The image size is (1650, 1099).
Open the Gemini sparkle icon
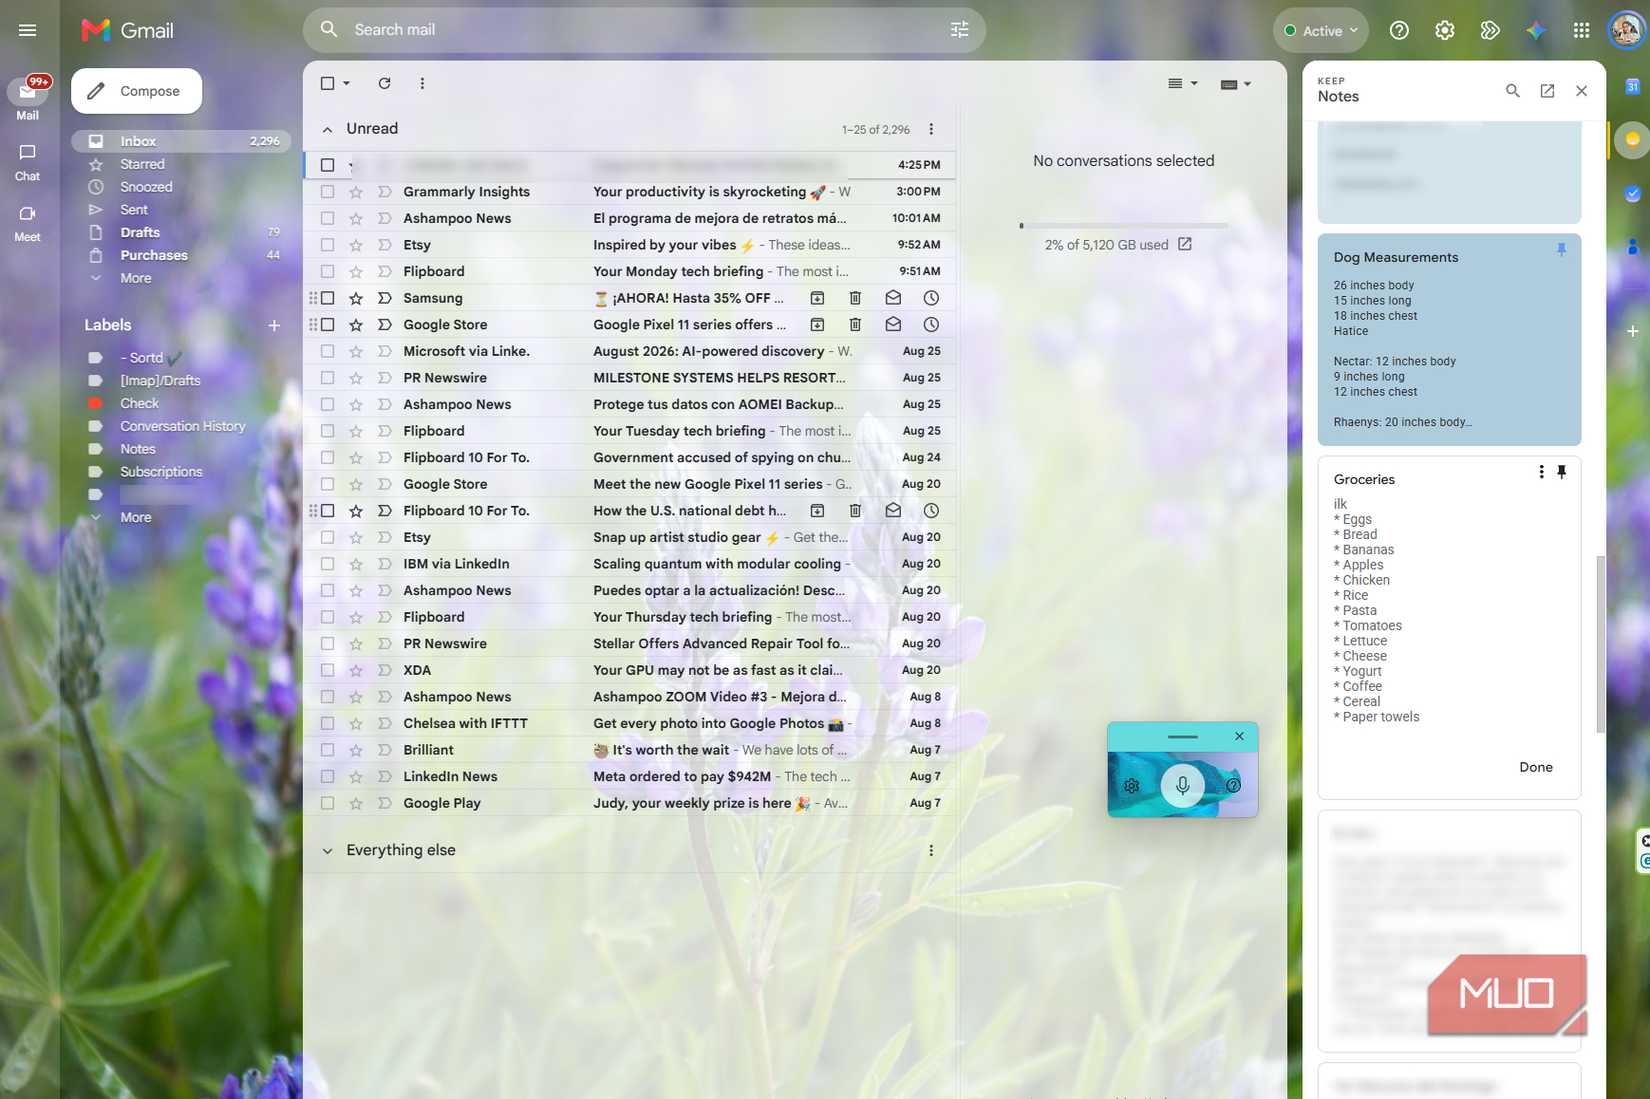(x=1535, y=30)
